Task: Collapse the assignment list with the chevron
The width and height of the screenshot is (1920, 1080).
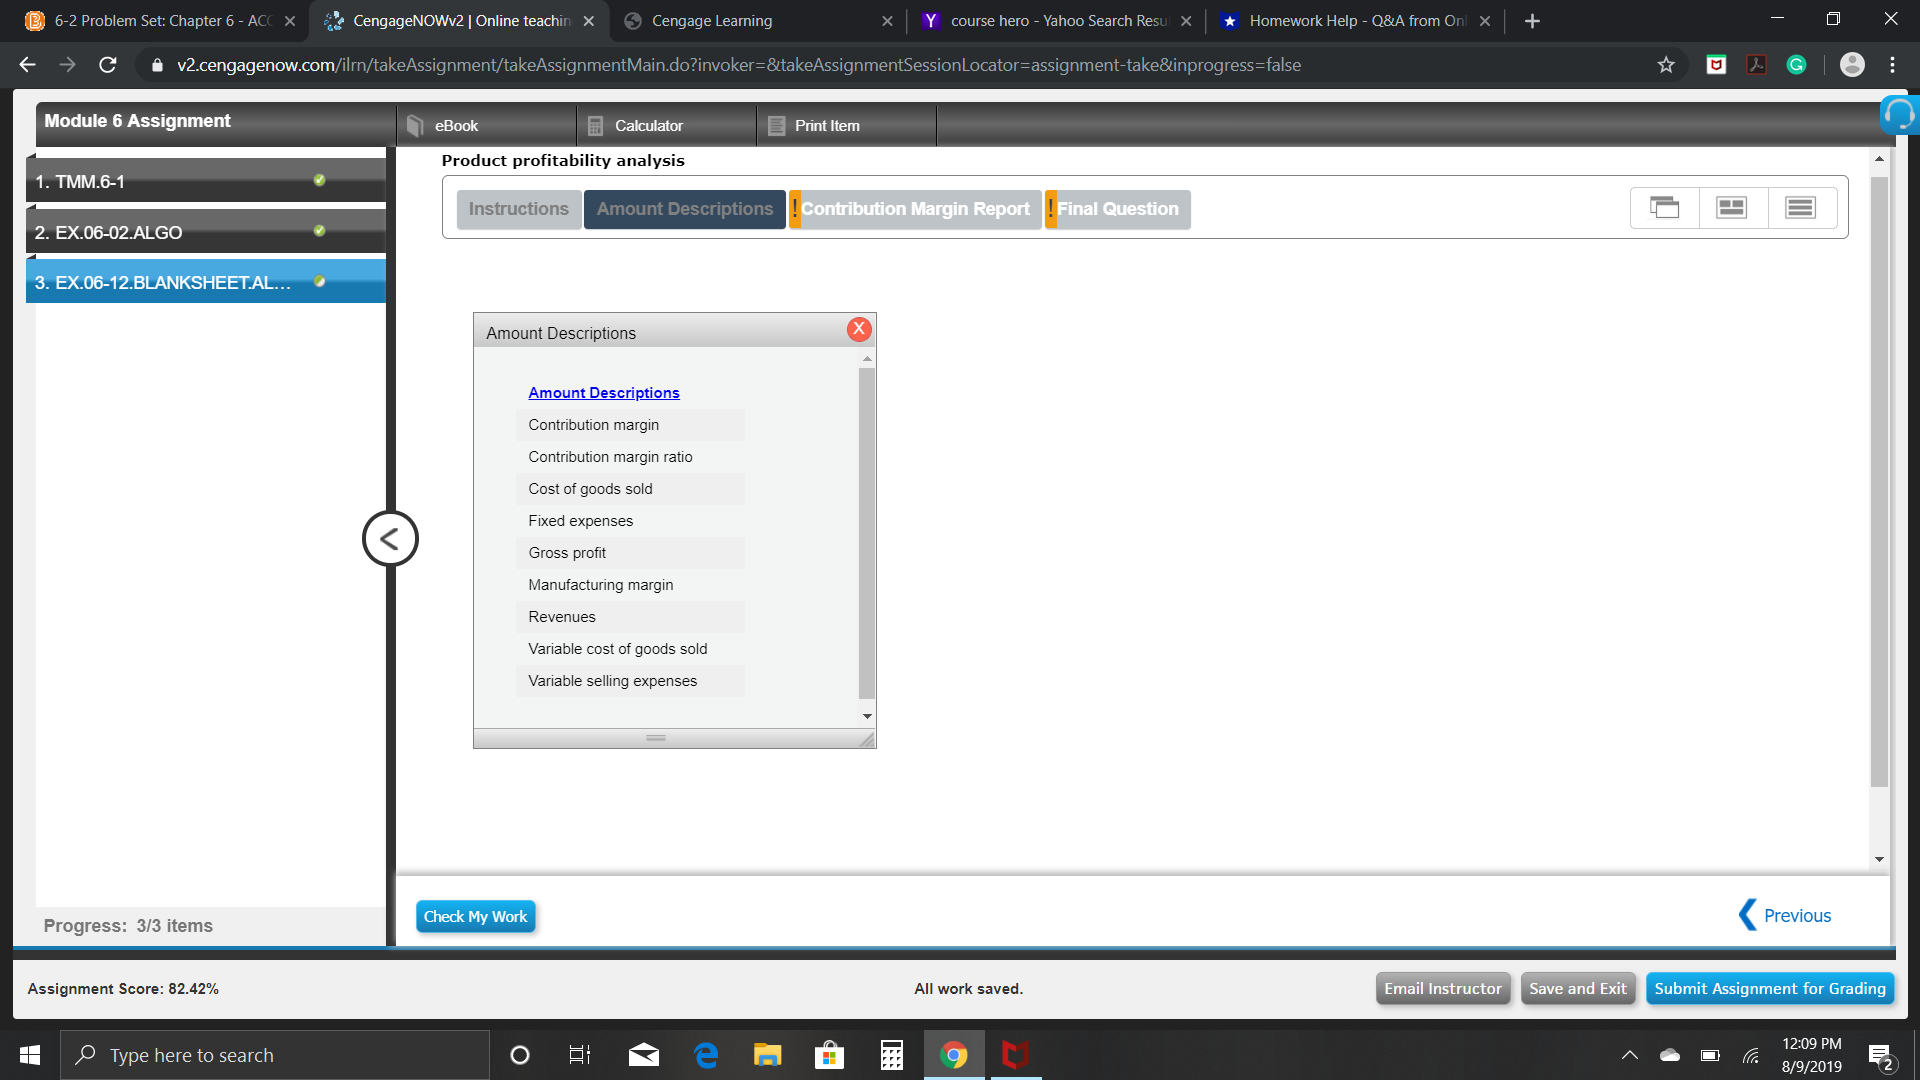Action: pos(390,537)
